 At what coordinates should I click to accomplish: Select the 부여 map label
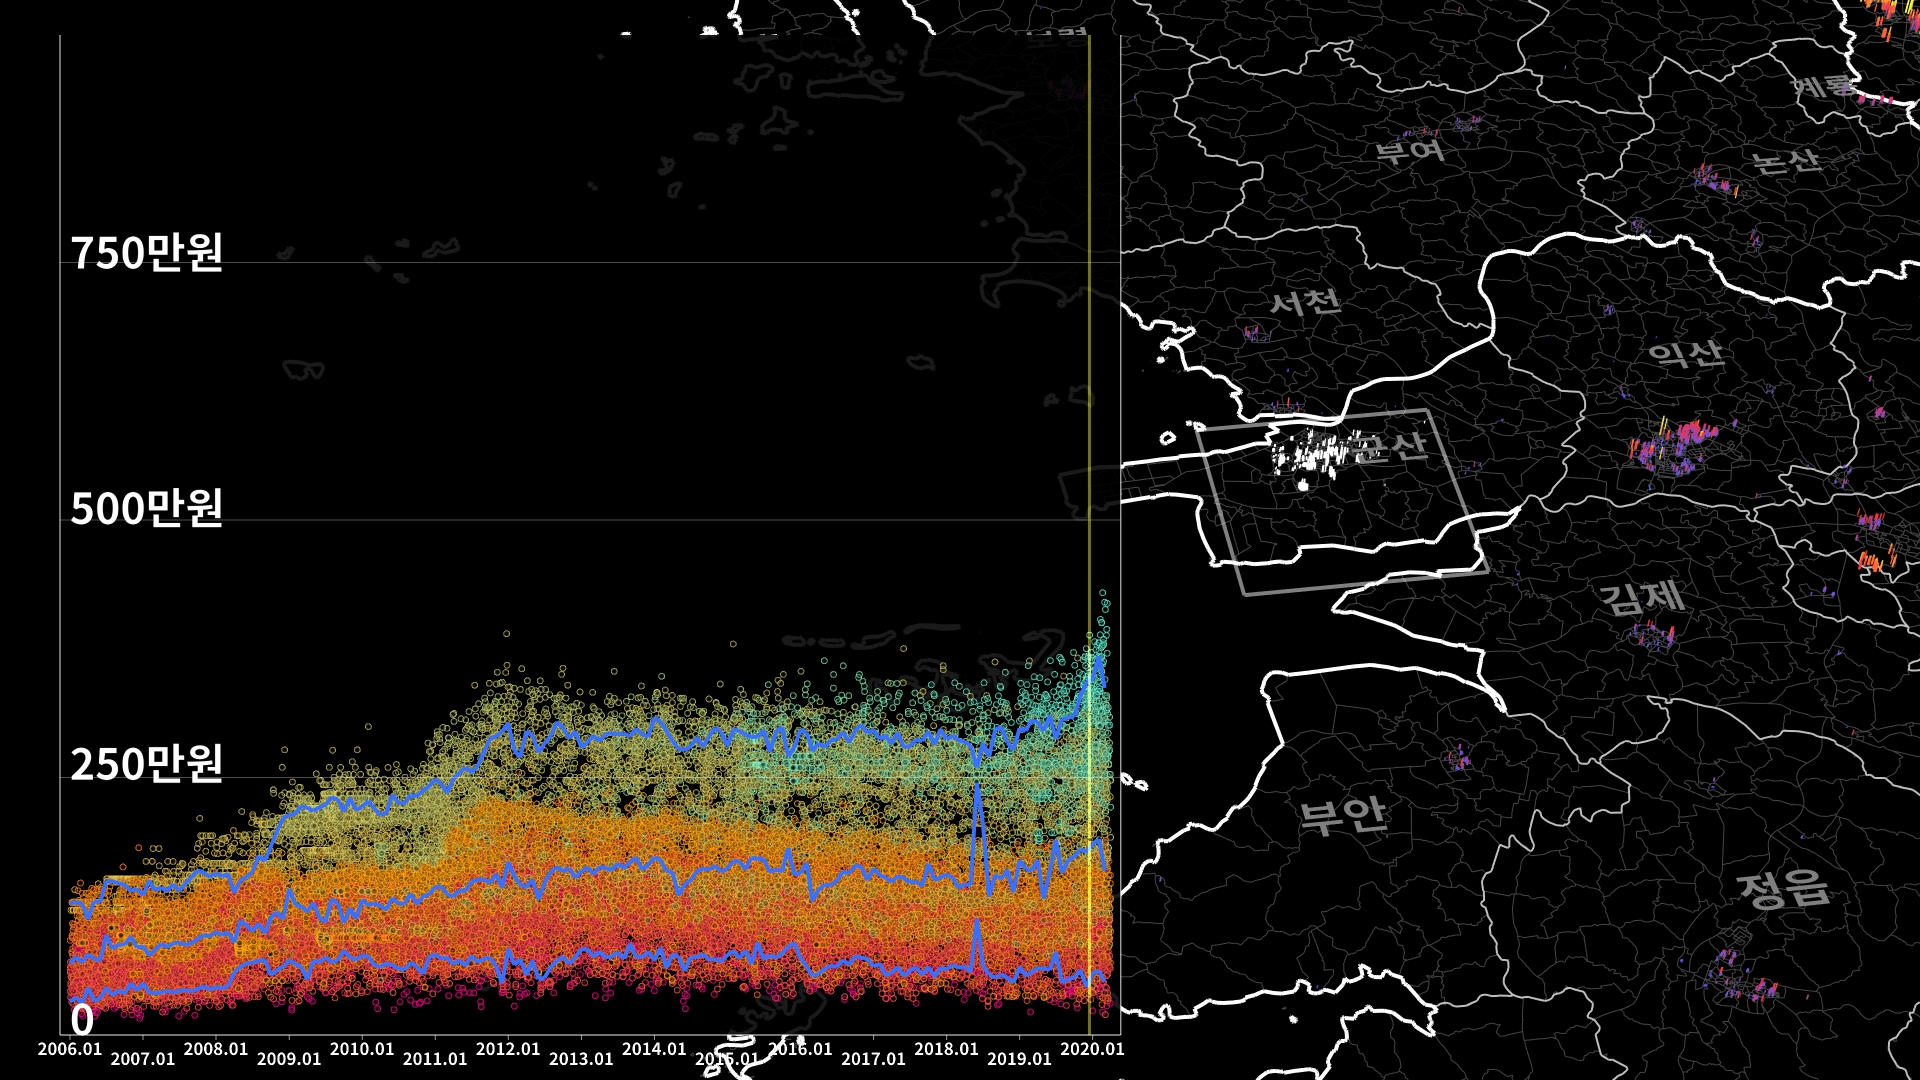(x=1410, y=151)
